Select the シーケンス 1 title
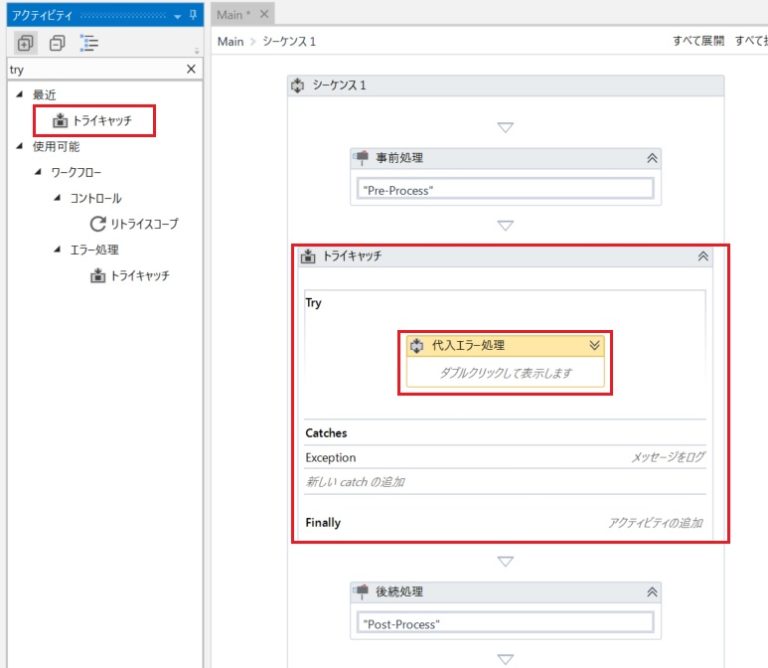This screenshot has width=768, height=668. coord(339,85)
